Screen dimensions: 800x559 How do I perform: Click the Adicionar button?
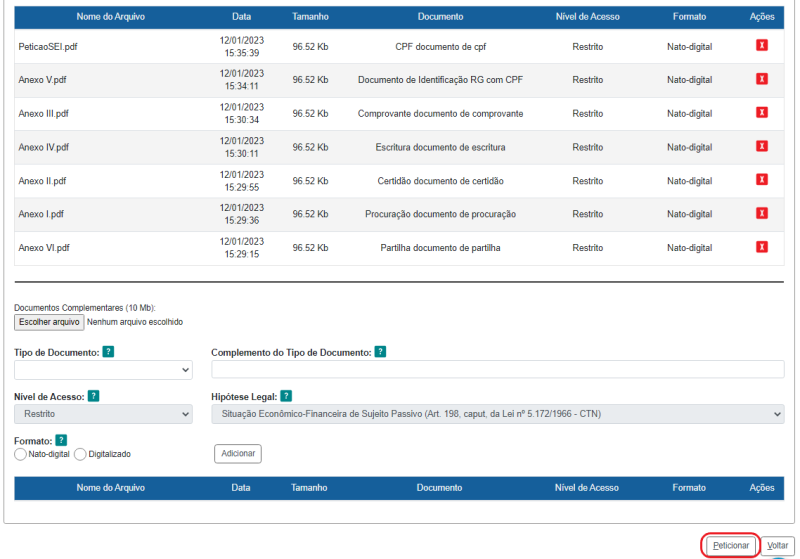click(x=237, y=454)
